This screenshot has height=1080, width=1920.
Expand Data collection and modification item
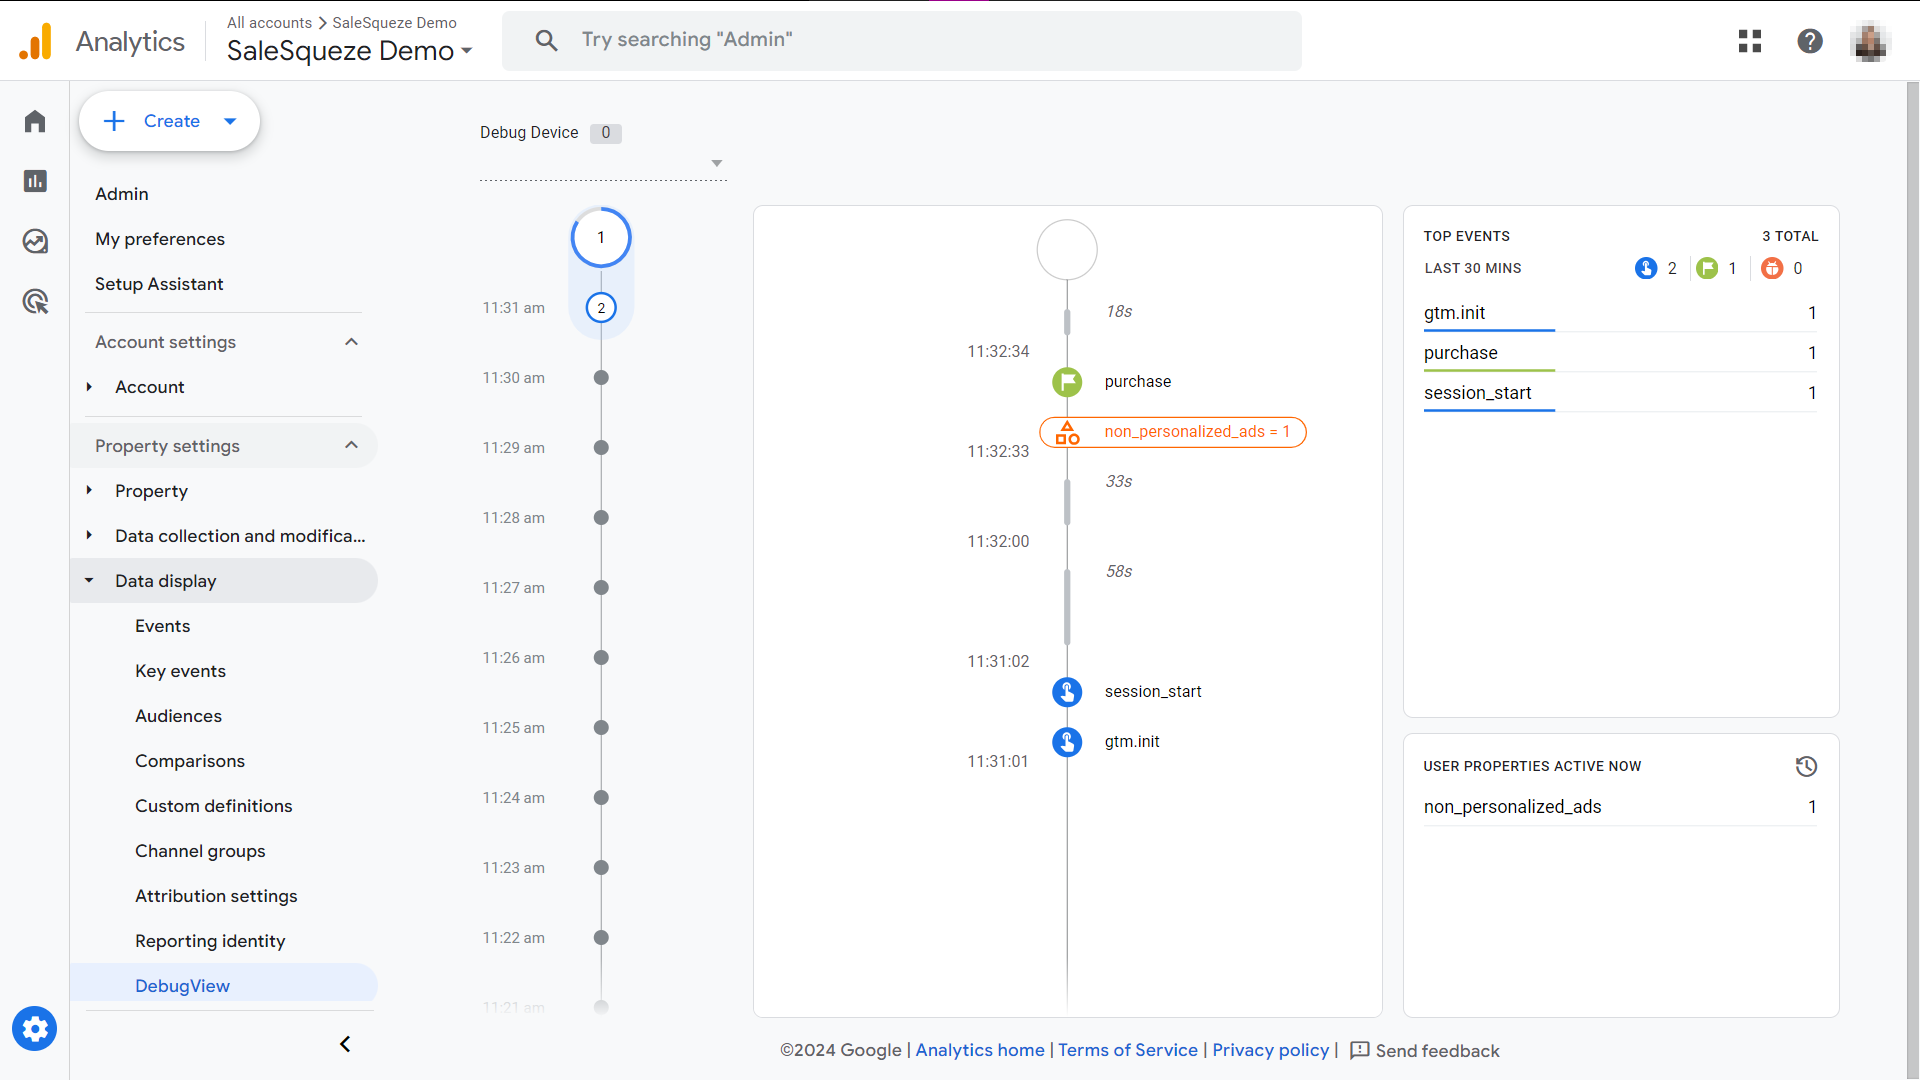pos(89,536)
